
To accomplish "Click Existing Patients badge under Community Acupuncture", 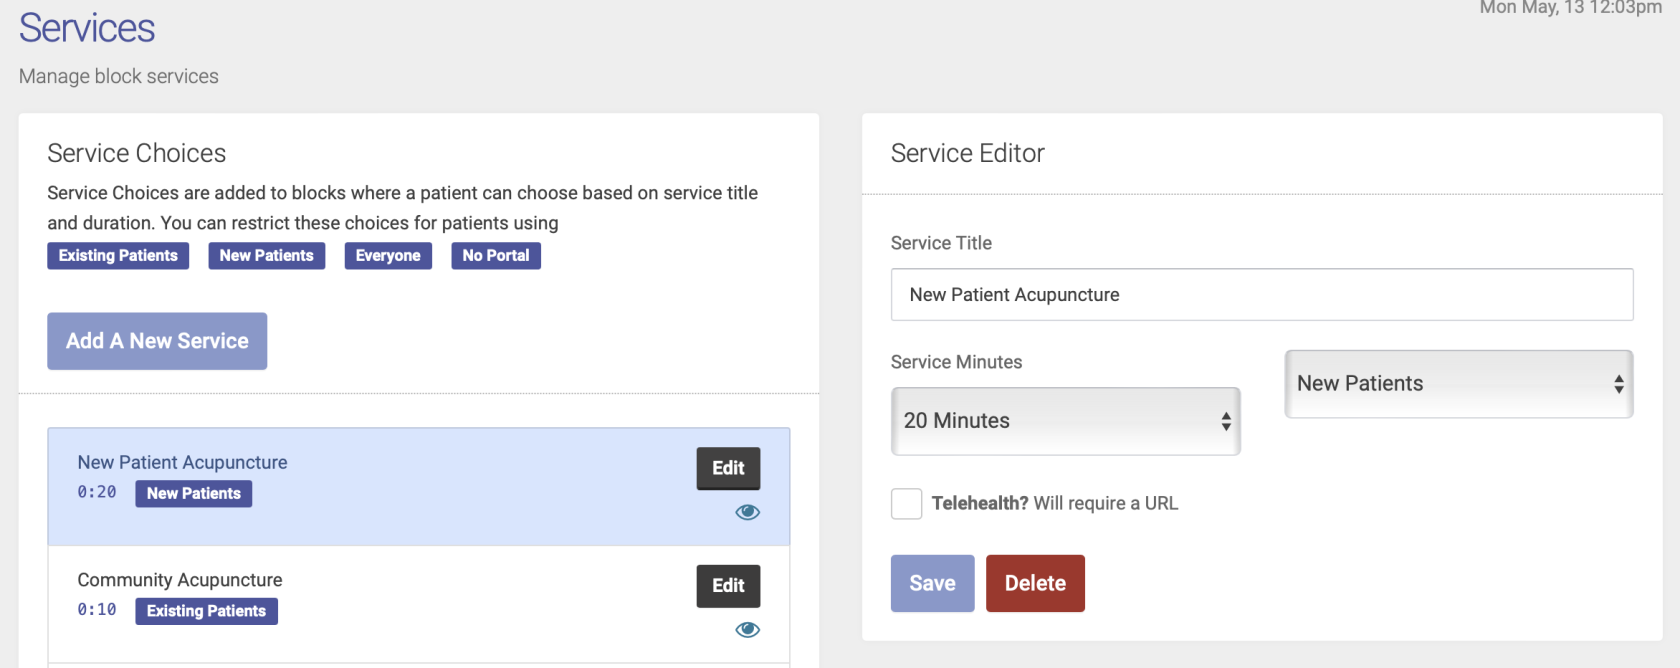I will [206, 611].
